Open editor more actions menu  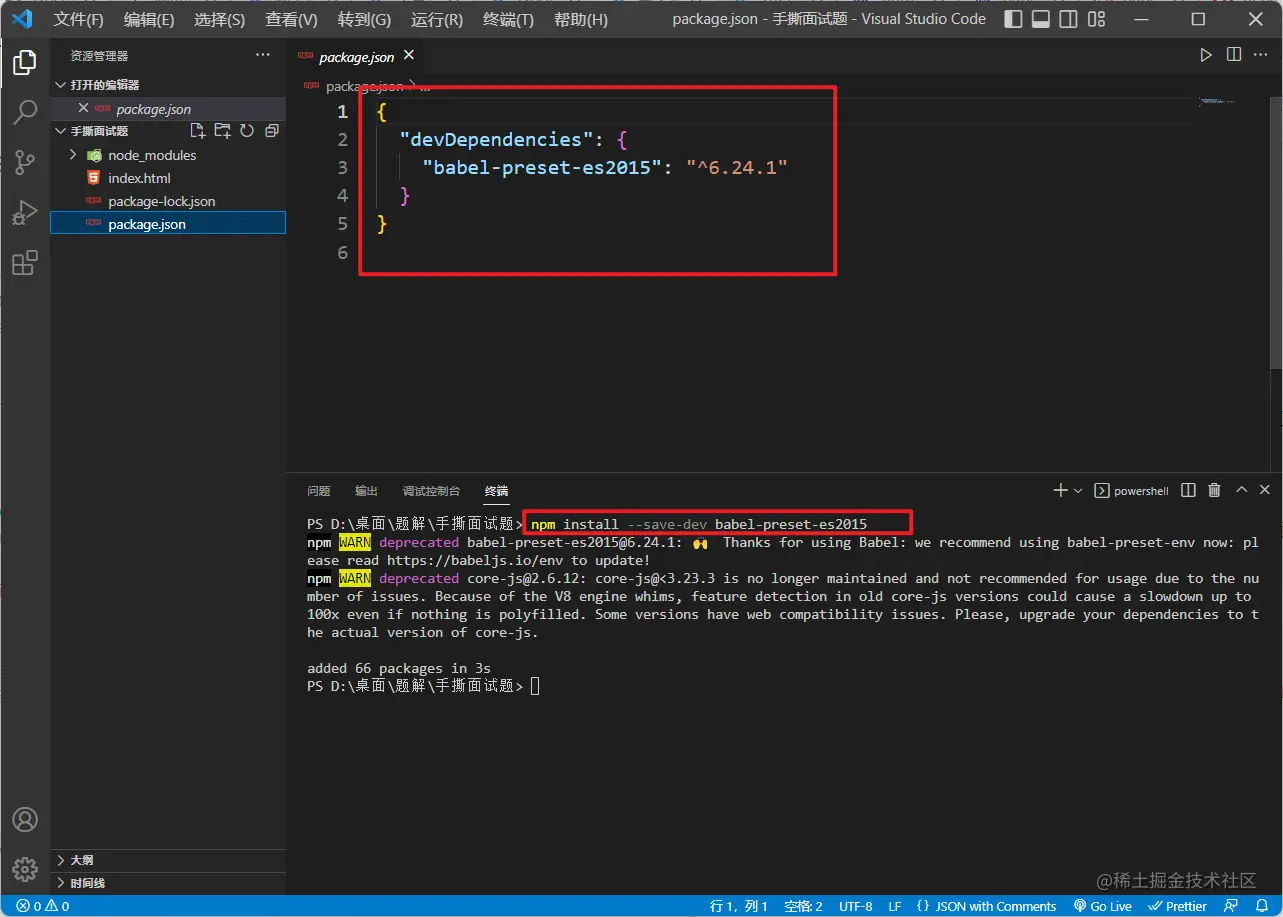[x=1262, y=55]
